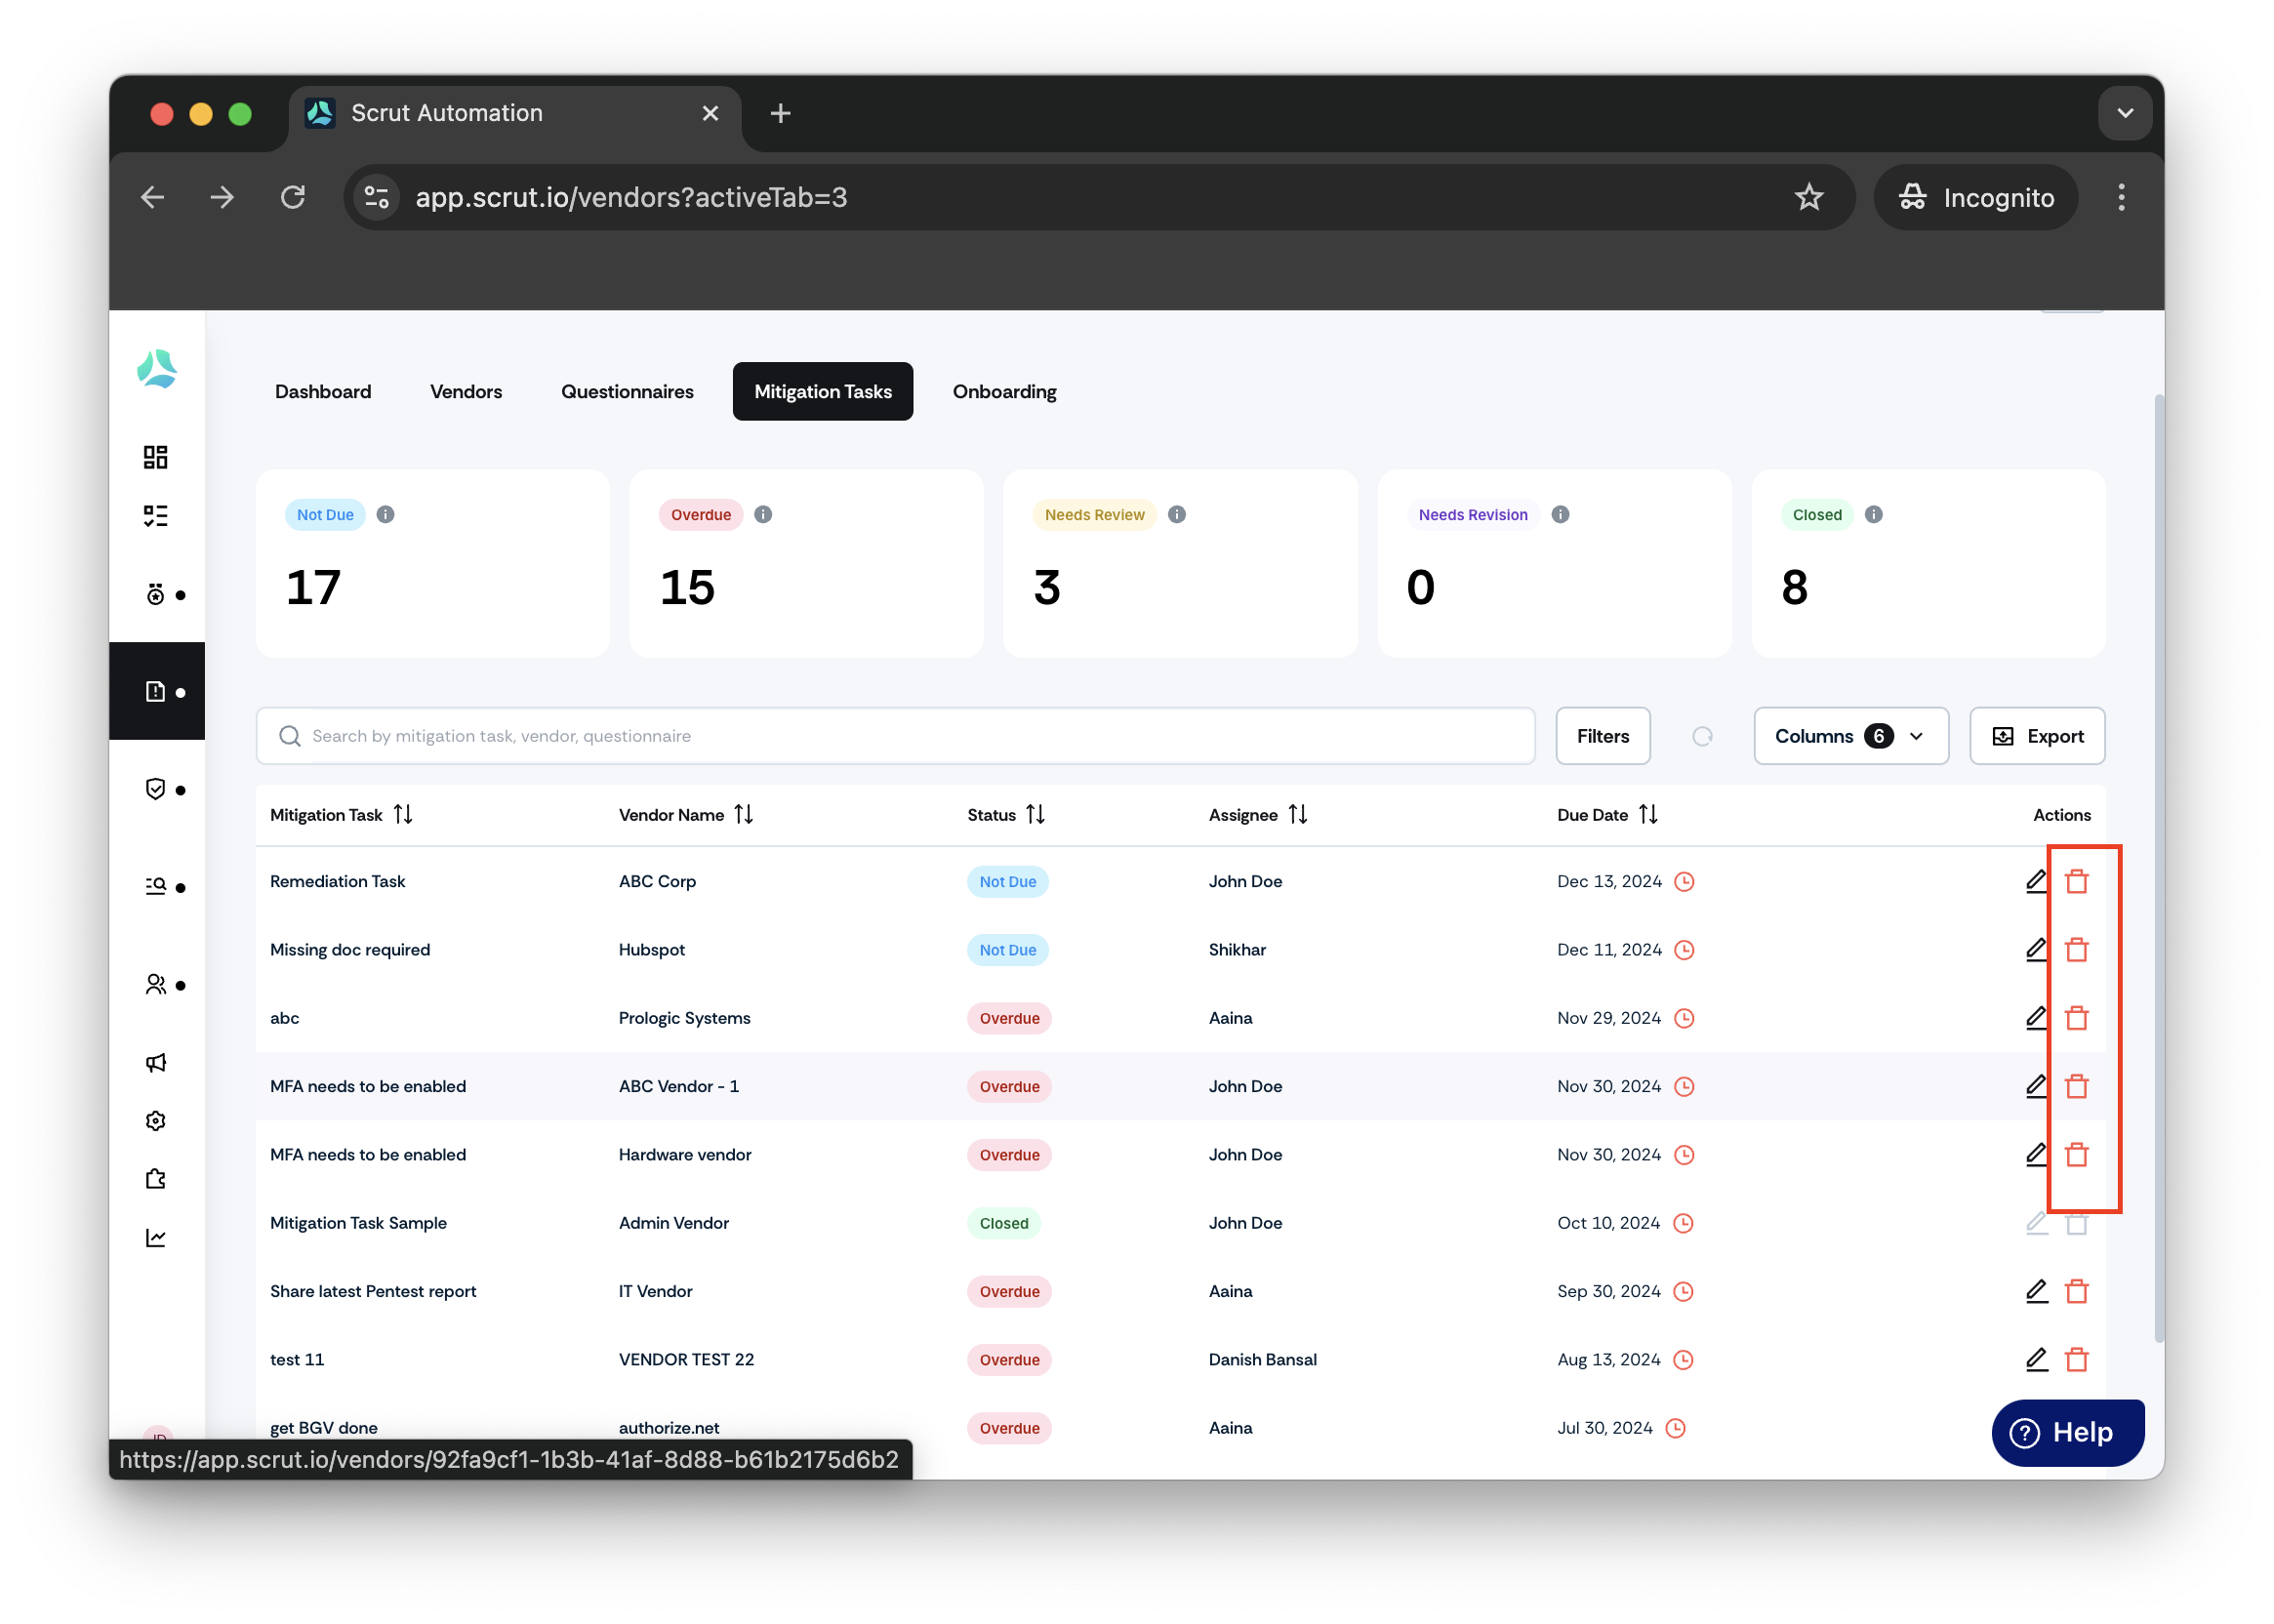This screenshot has width=2274, height=1624.
Task: Open the checklist icon in sidebar
Action: pyautogui.click(x=155, y=516)
